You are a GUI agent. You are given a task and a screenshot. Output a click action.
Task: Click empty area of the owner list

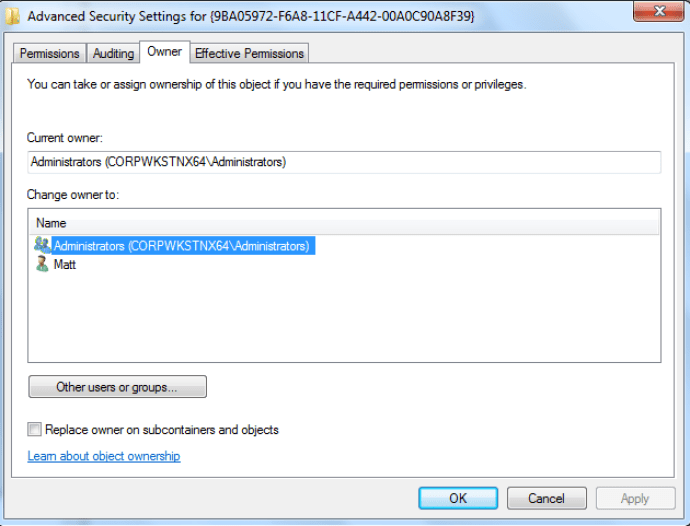point(344,320)
